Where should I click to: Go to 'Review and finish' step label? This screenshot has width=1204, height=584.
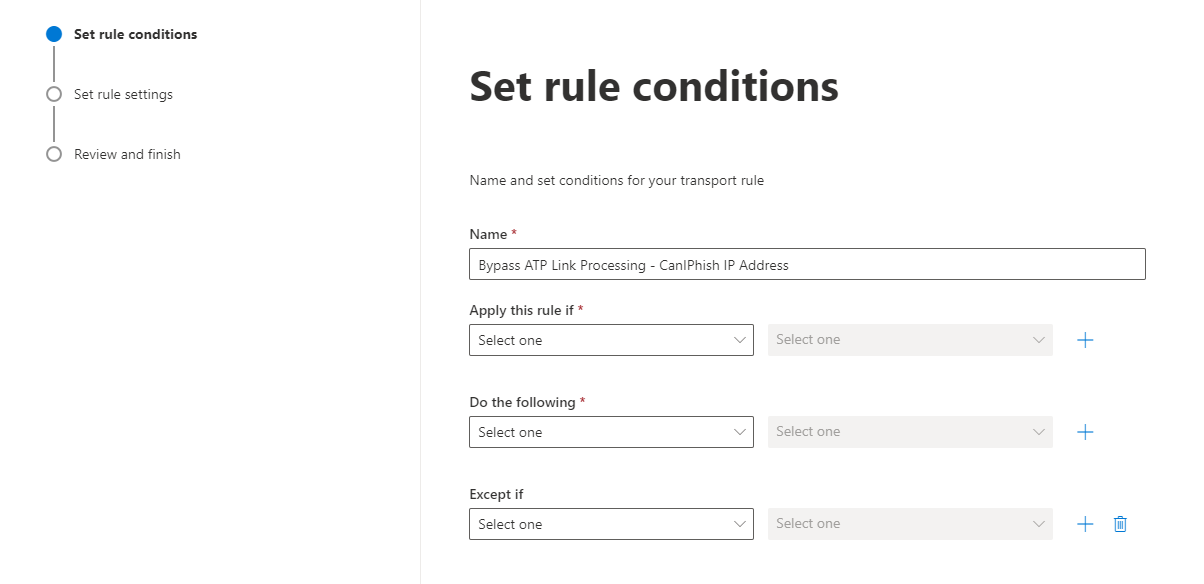(127, 154)
